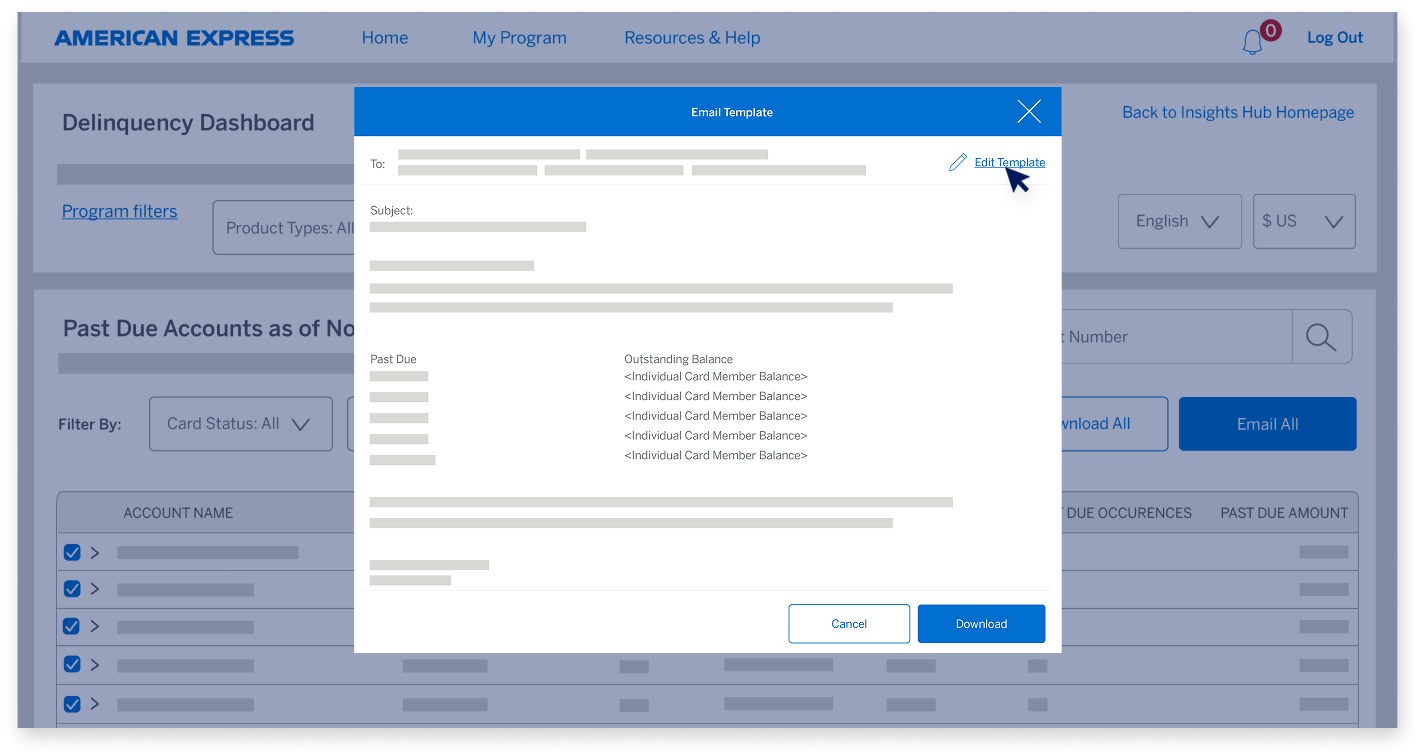Open Resources & Help menu
Image resolution: width=1421 pixels, height=756 pixels.
[x=692, y=37]
